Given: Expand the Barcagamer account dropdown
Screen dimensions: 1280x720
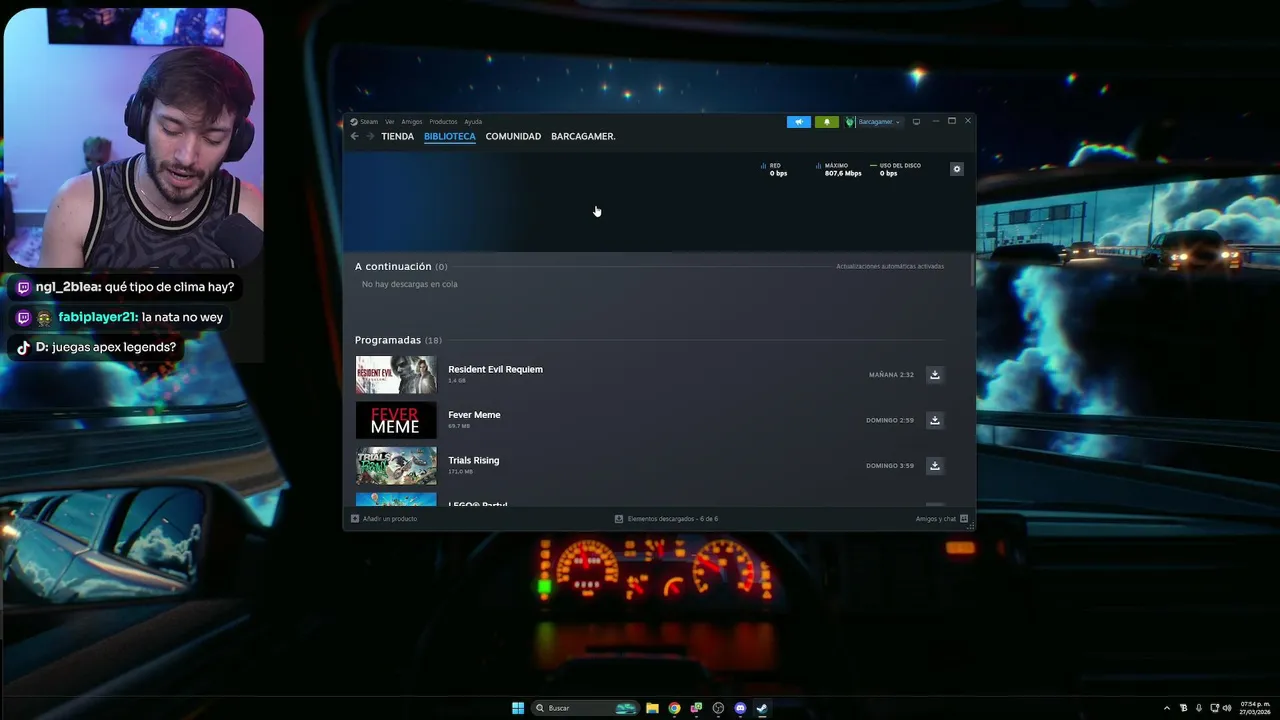Looking at the screenshot, I should point(879,122).
